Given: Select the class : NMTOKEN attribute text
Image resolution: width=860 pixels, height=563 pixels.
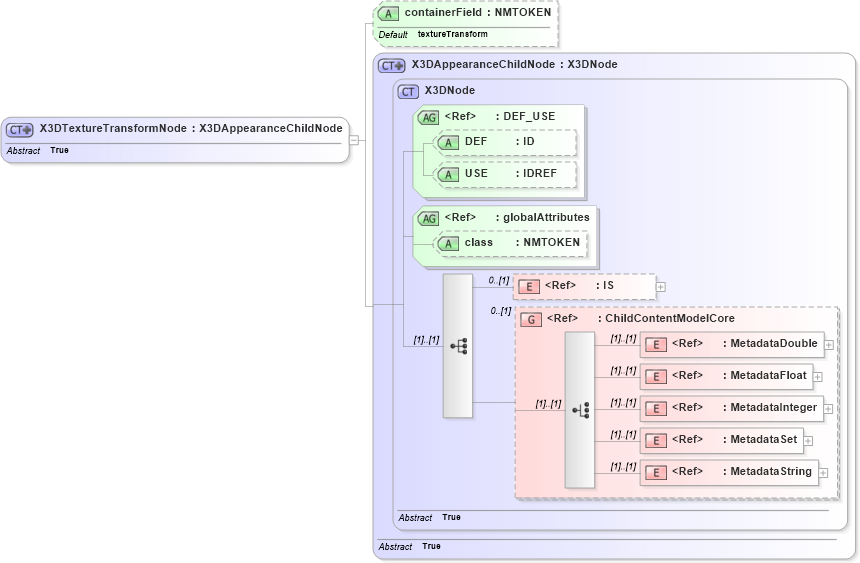Looking at the screenshot, I should (x=522, y=243).
